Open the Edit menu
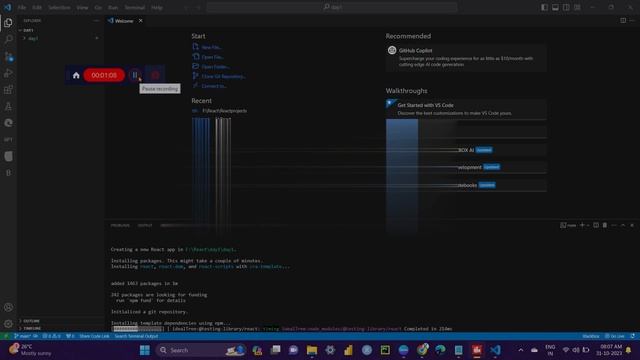This screenshot has height=360, width=640. pyautogui.click(x=37, y=7)
